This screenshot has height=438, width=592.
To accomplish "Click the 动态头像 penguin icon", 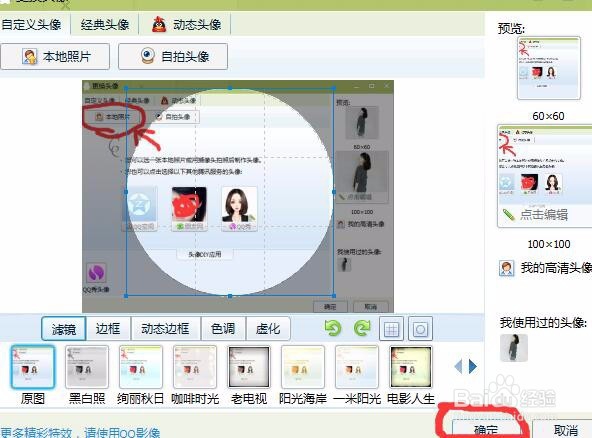I will [159, 25].
